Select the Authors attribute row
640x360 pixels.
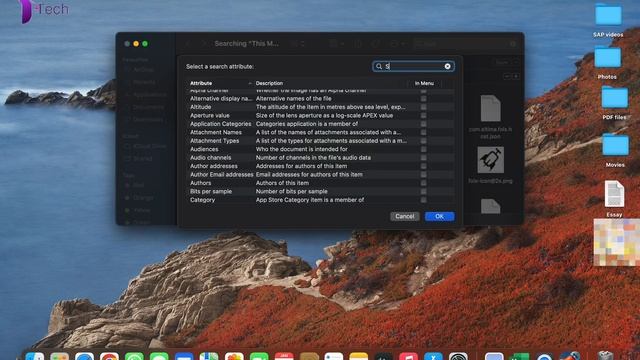click(320, 183)
